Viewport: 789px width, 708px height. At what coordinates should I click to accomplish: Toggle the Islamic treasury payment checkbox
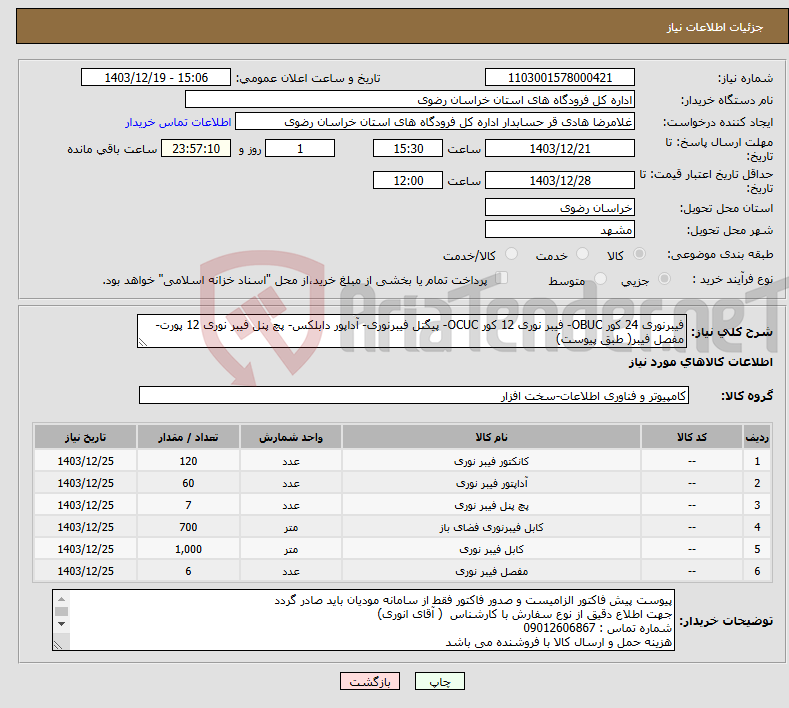pyautogui.click(x=502, y=278)
